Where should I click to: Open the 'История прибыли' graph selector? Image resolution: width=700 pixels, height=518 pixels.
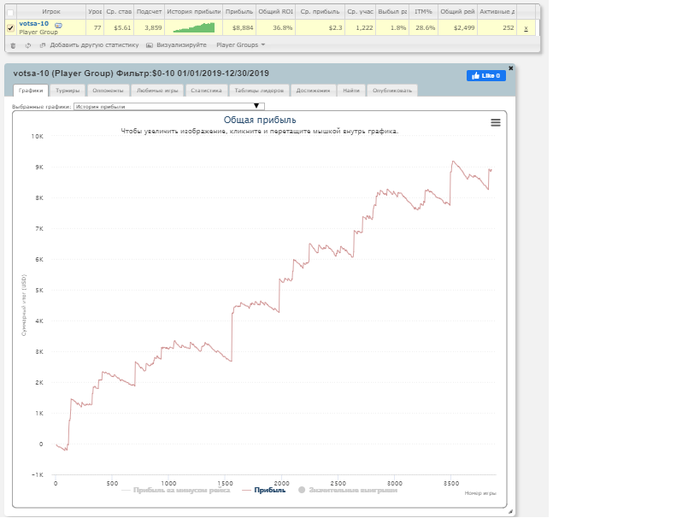[169, 106]
